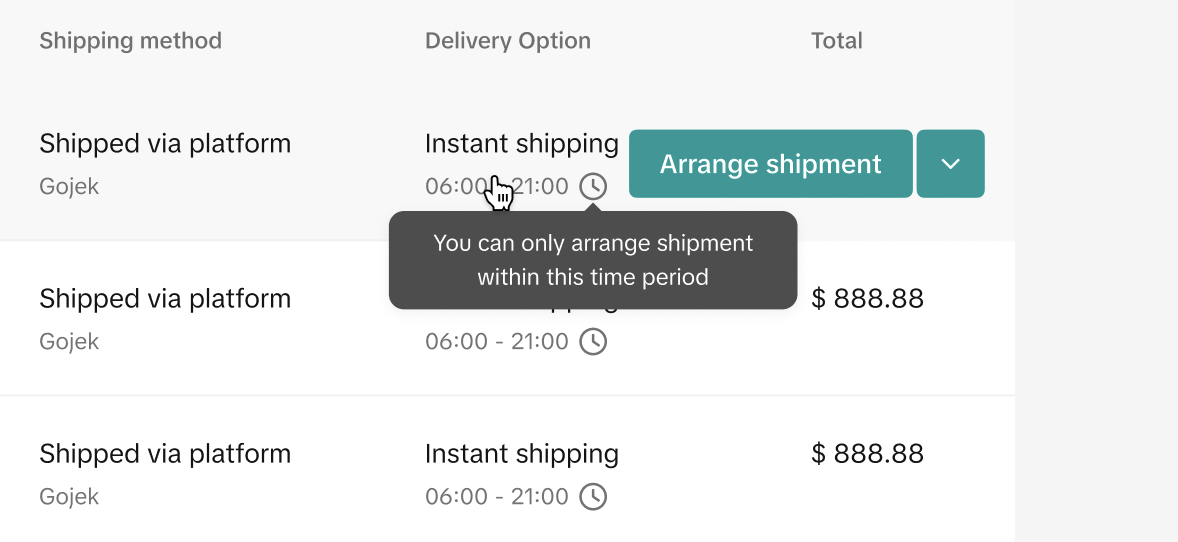Click the clock icon in the first row
The image size is (1178, 542).
(594, 186)
